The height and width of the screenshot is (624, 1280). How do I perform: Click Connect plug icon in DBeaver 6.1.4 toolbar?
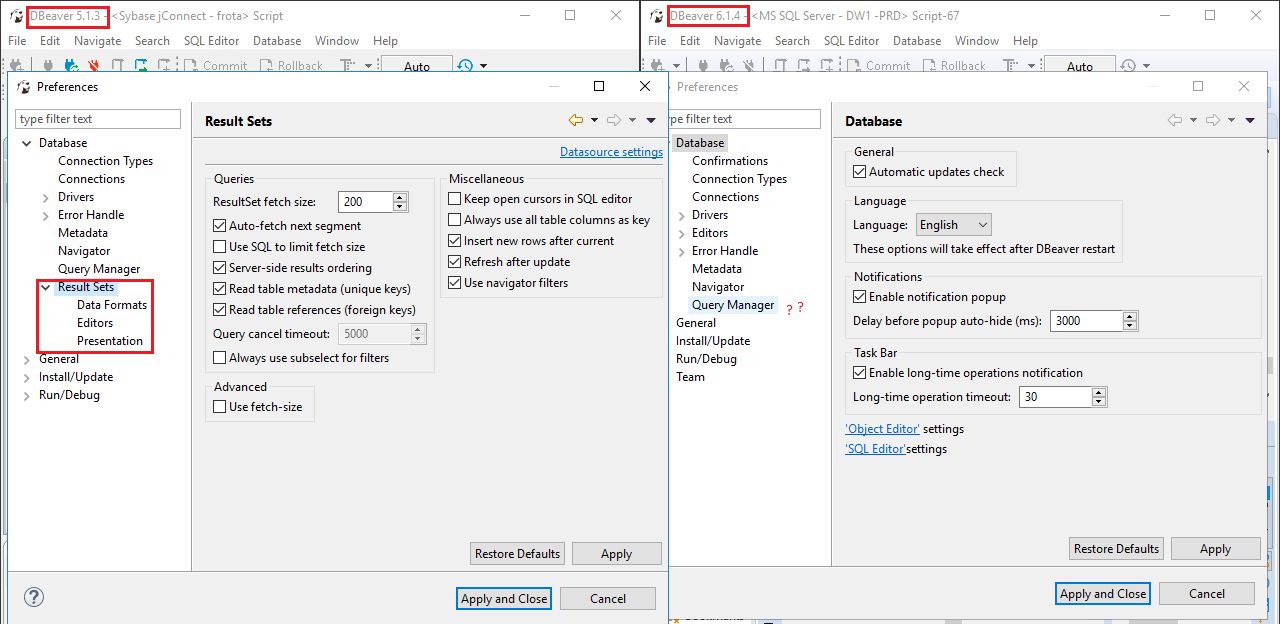tap(703, 65)
